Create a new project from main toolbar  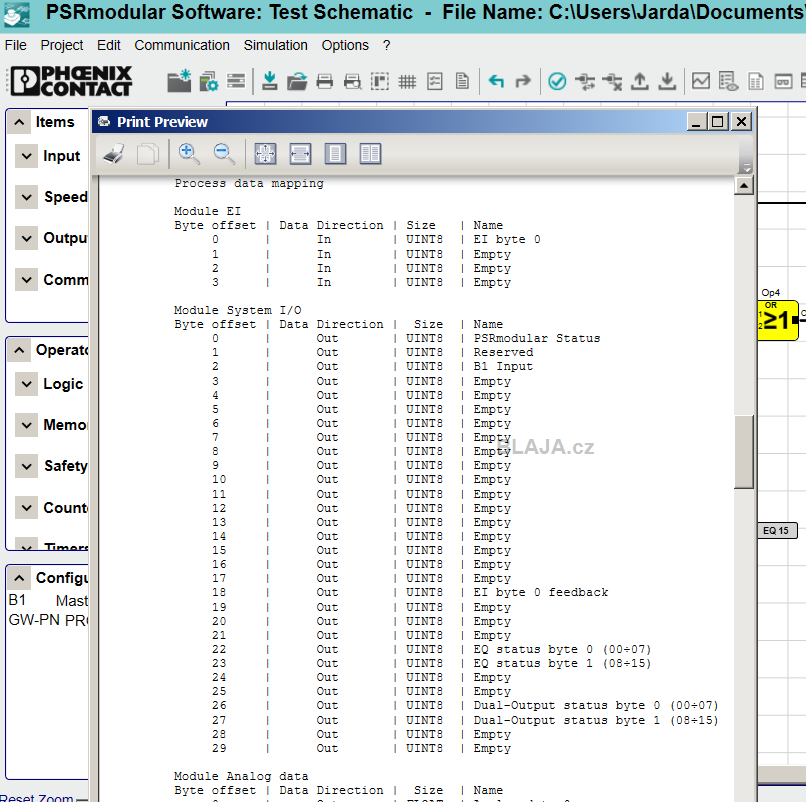179,81
